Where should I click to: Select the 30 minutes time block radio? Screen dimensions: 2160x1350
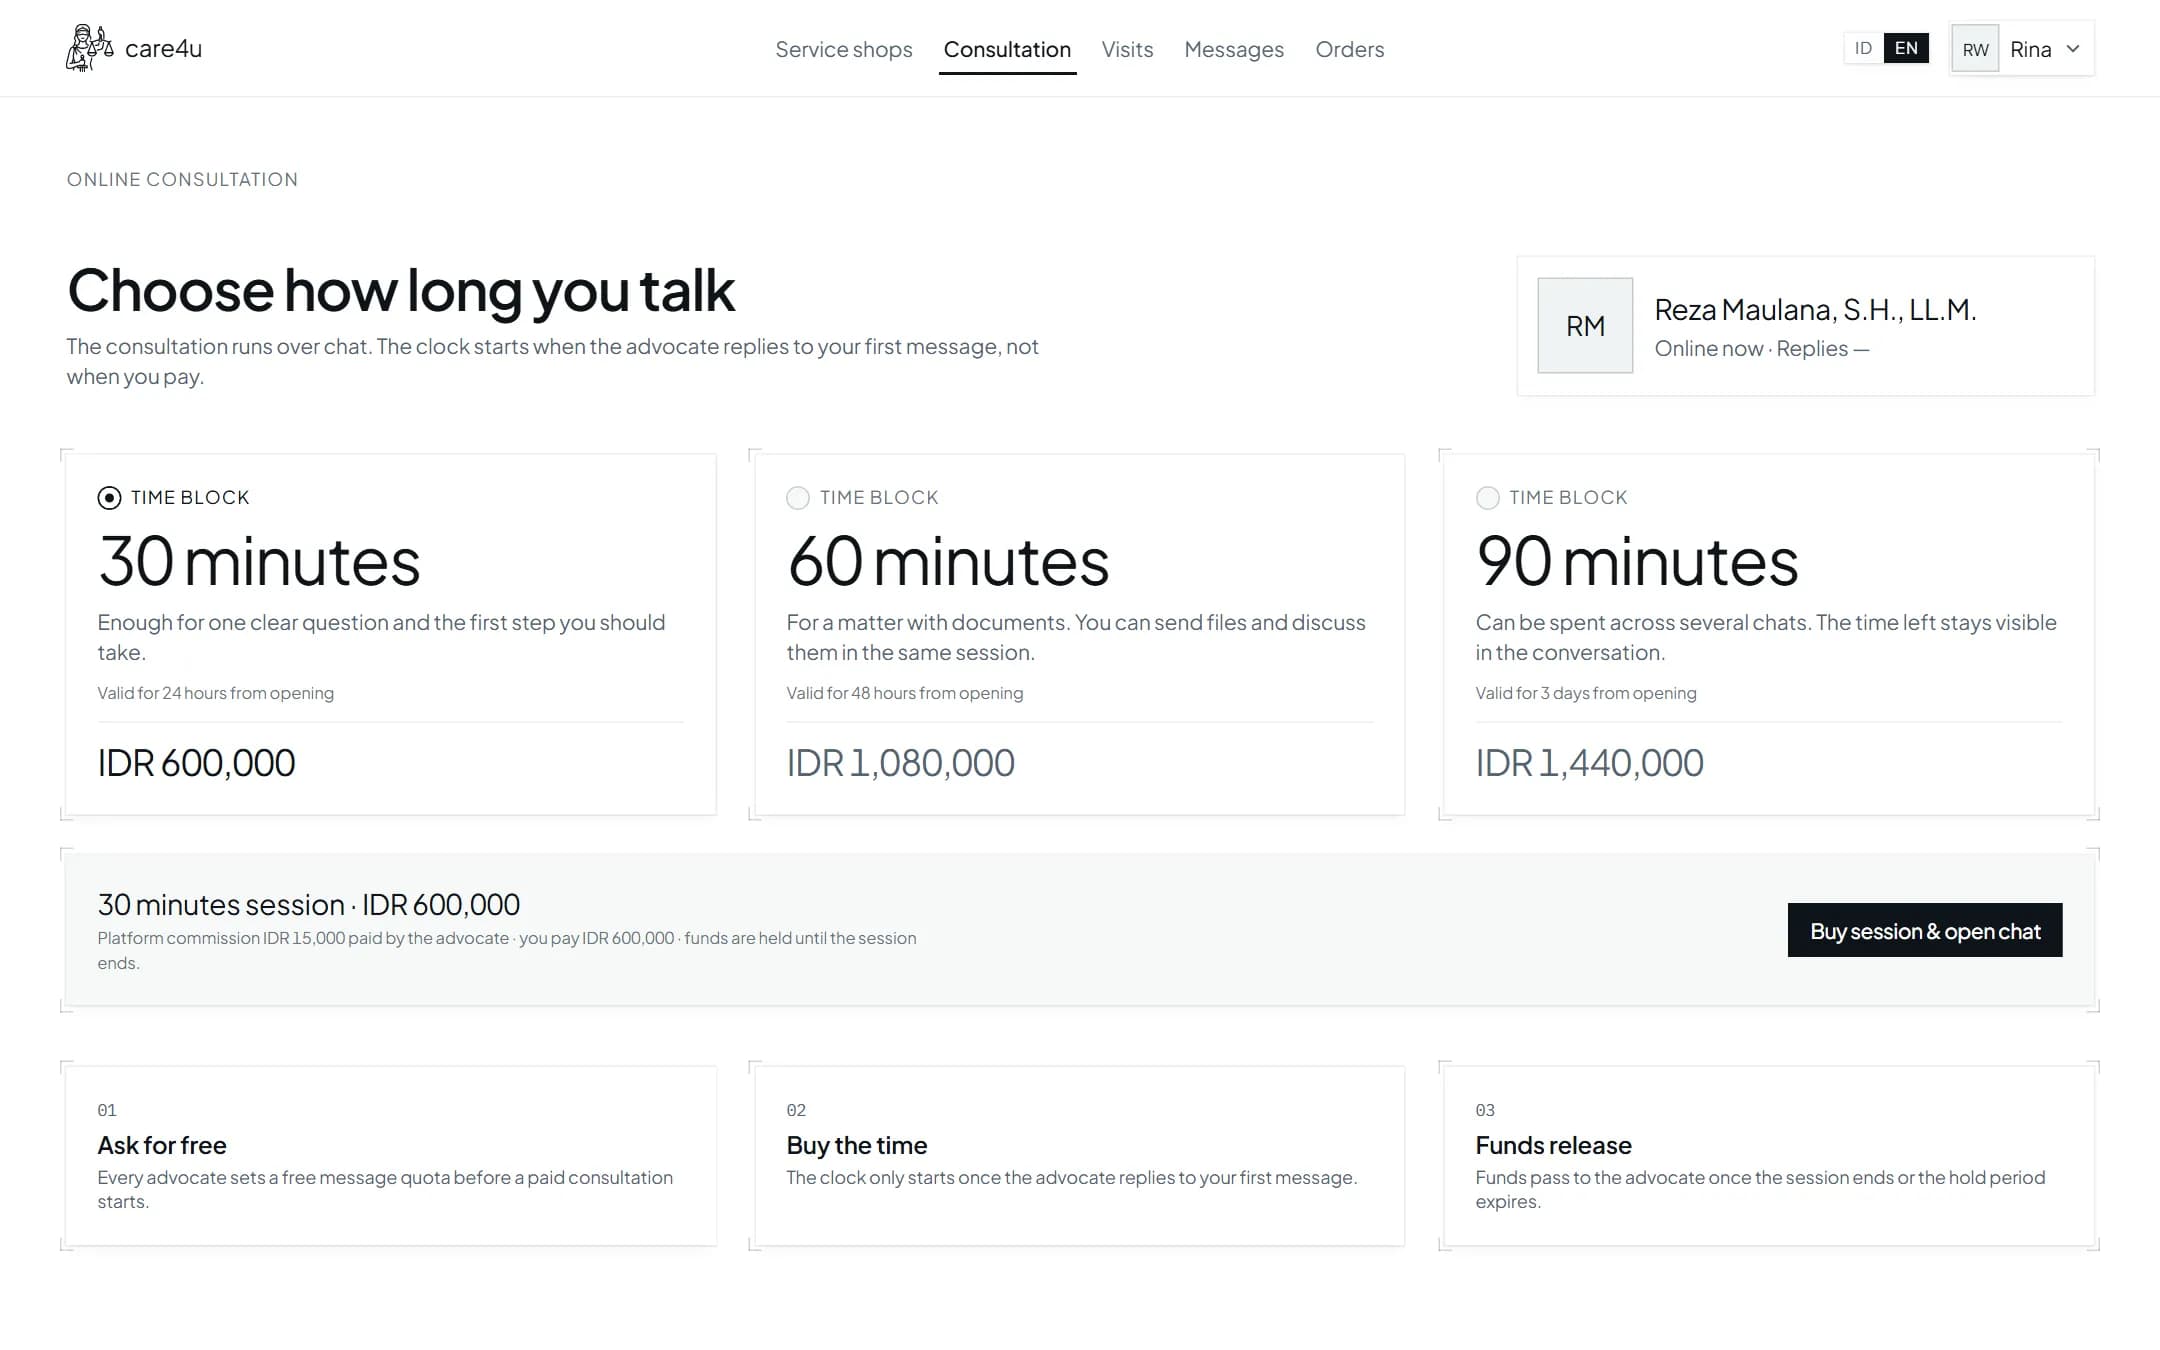click(109, 498)
